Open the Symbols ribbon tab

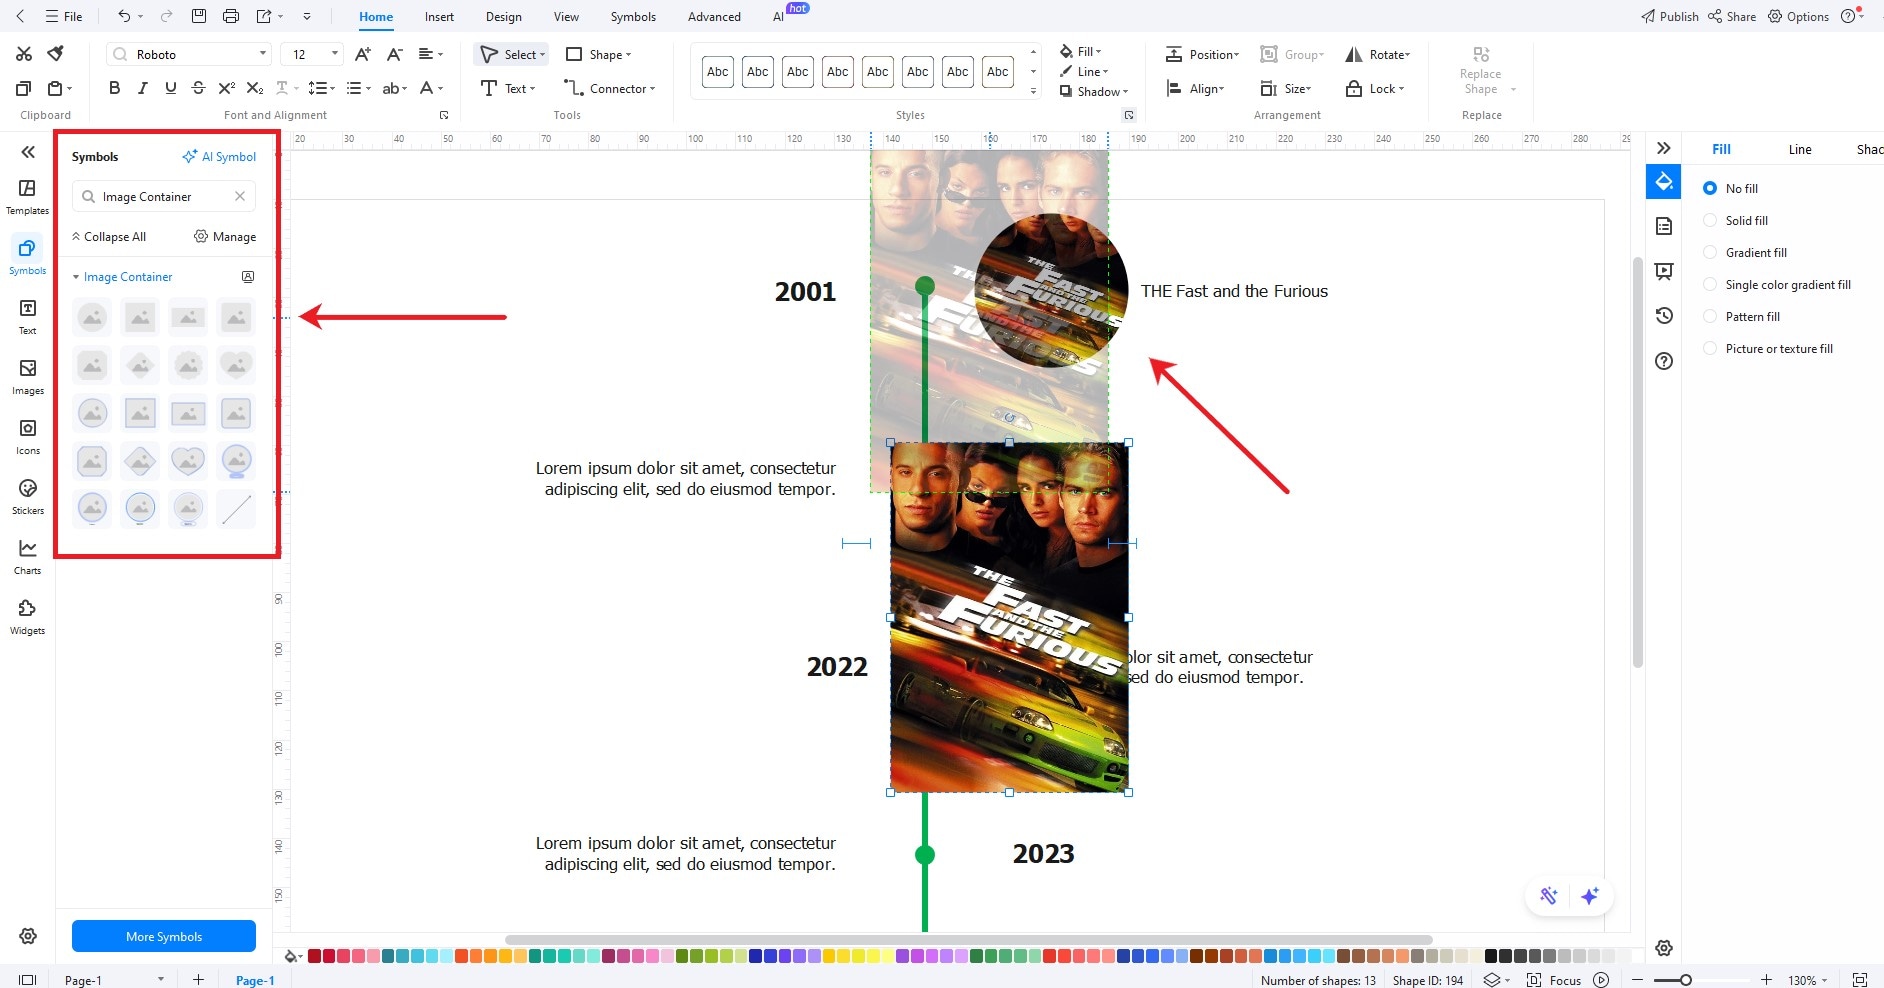coord(633,16)
